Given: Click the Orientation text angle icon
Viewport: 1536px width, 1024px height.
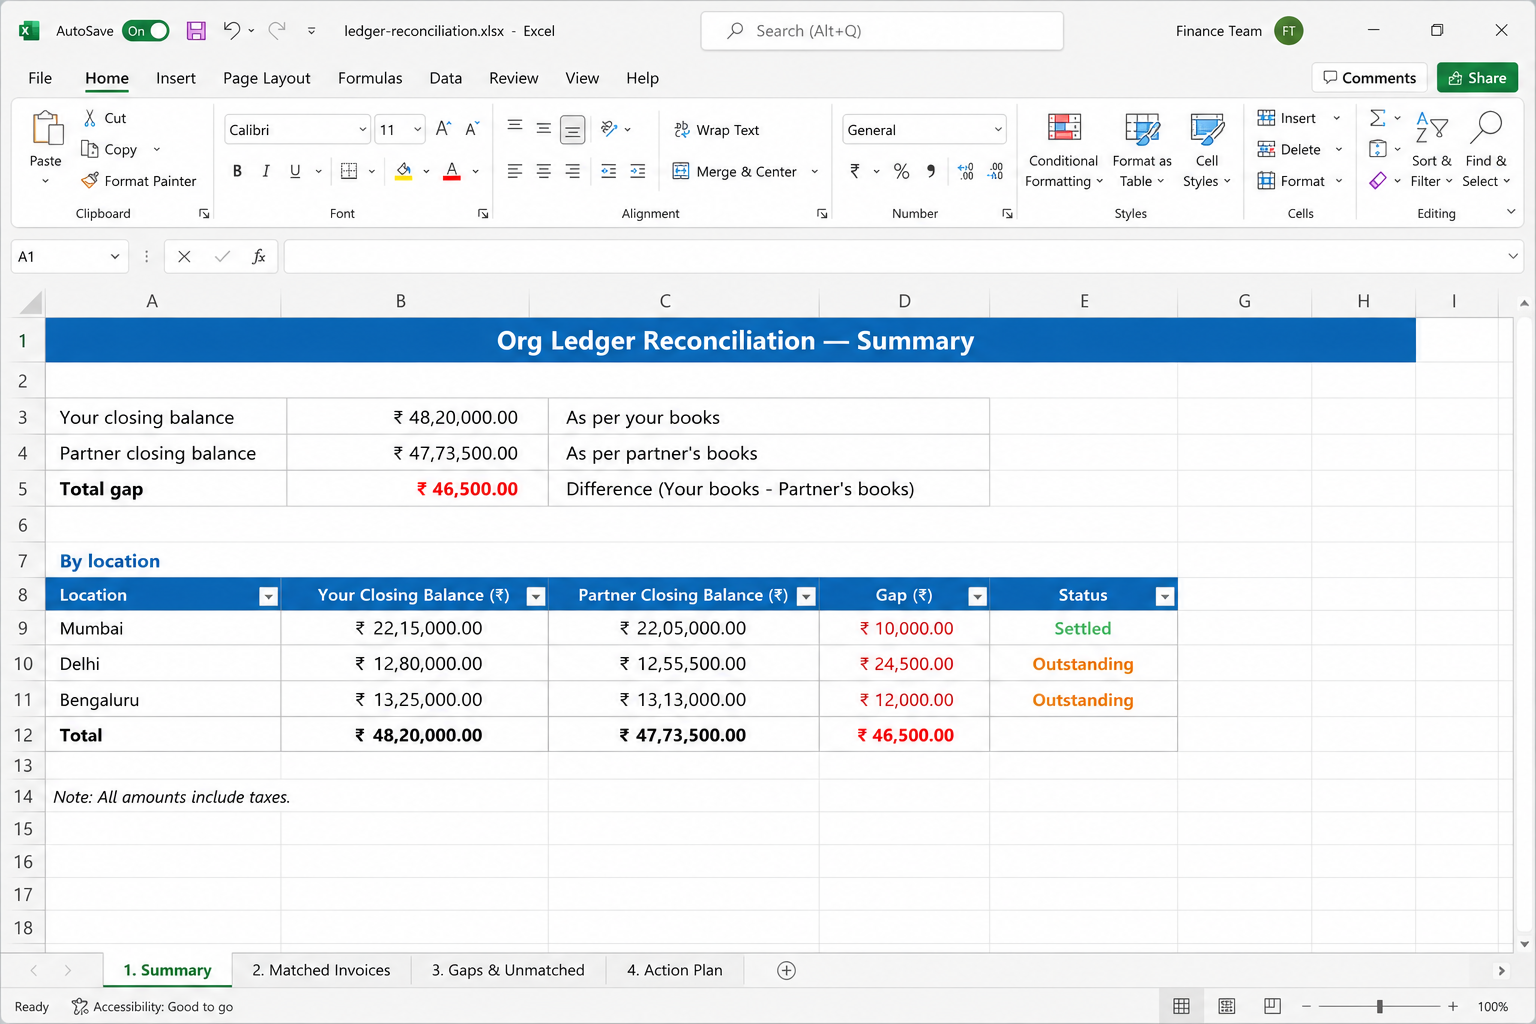Looking at the screenshot, I should point(608,129).
